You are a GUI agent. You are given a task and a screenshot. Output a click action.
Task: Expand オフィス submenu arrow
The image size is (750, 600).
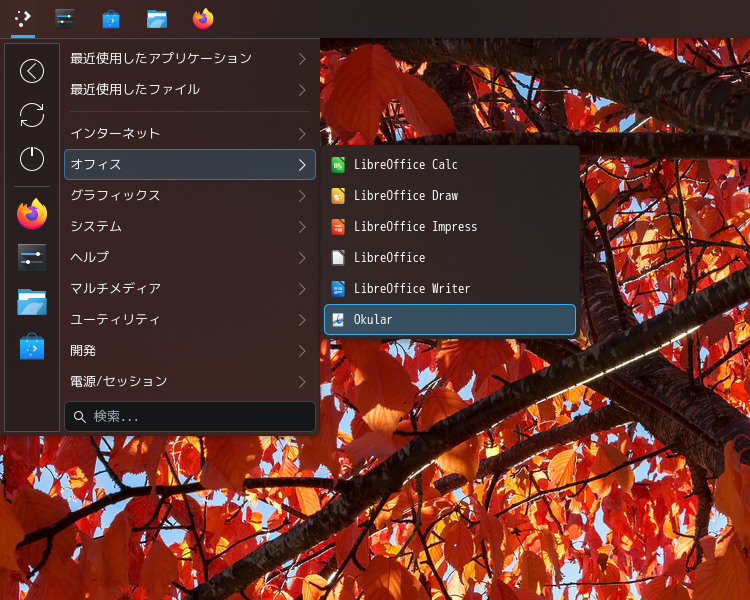coord(302,165)
